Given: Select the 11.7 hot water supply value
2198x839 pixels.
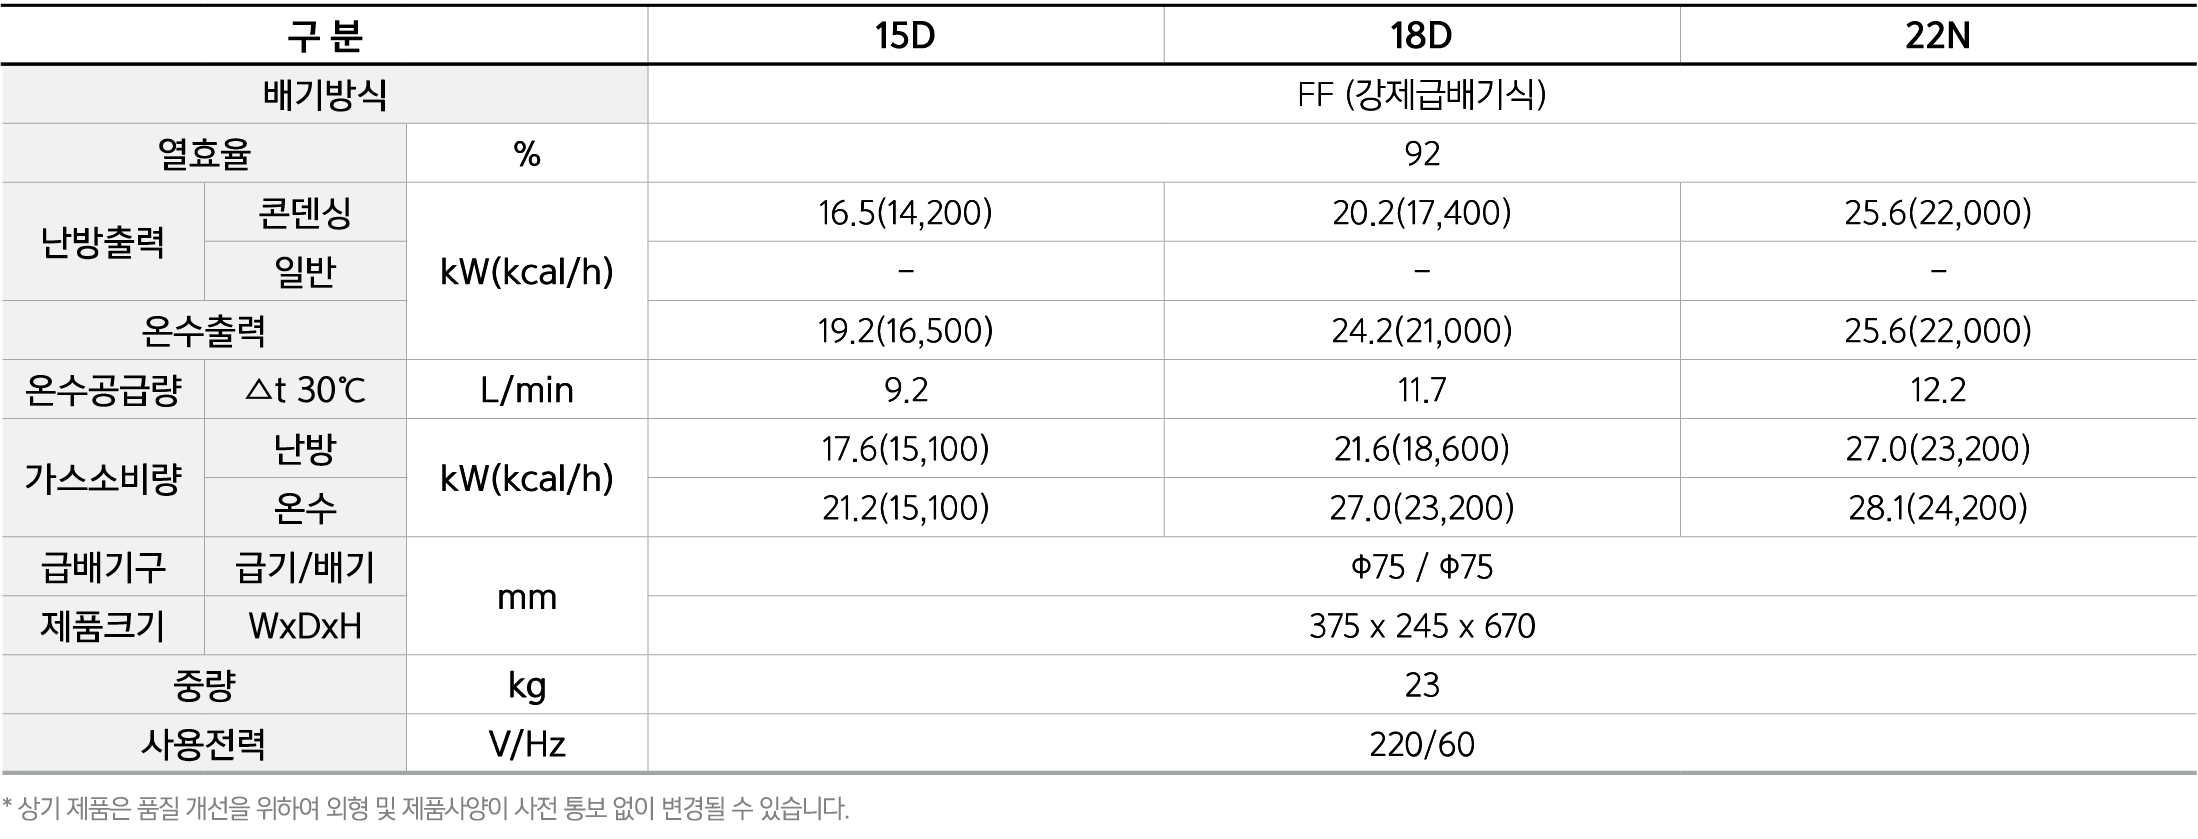Looking at the screenshot, I should coord(1421,390).
